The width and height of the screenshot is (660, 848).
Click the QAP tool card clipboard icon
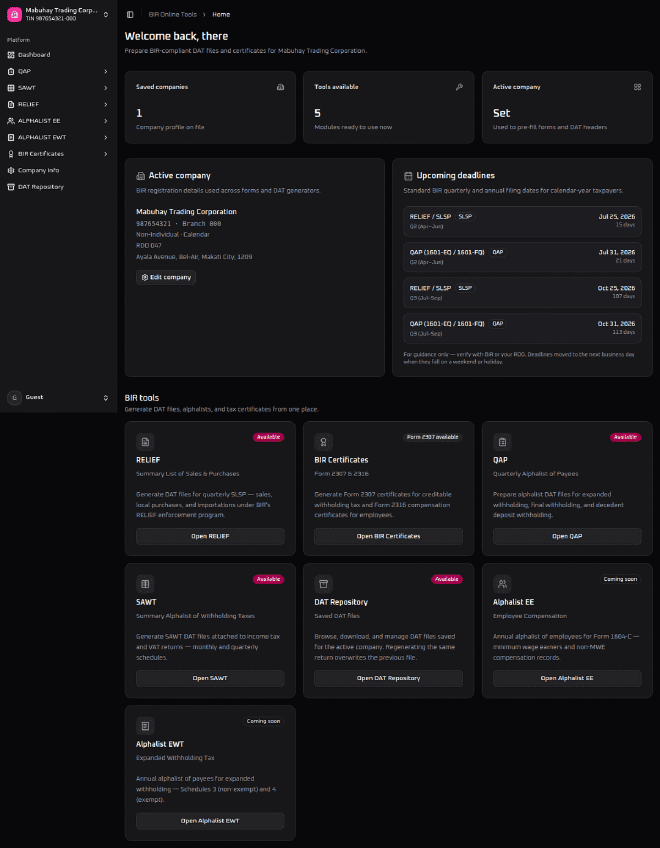tap(502, 442)
